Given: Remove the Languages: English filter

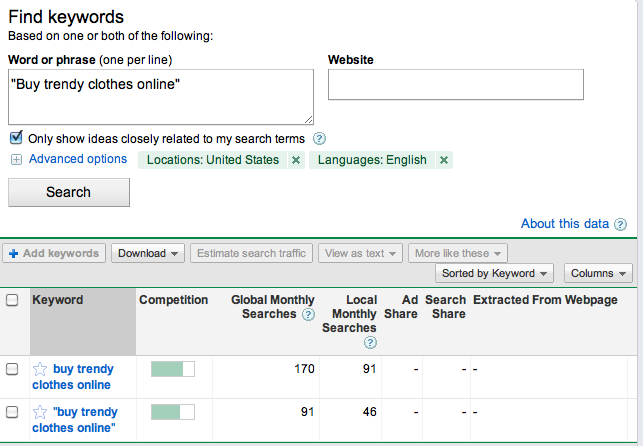Looking at the screenshot, I should point(443,160).
